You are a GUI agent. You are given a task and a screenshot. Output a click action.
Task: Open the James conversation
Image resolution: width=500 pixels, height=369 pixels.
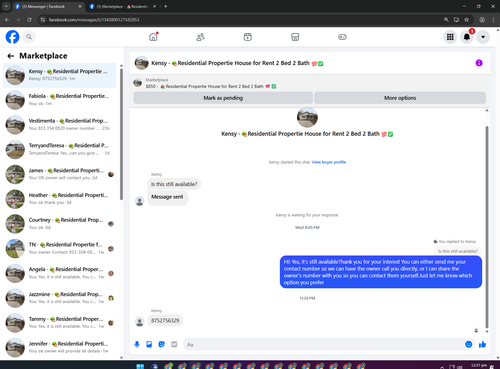[59, 174]
